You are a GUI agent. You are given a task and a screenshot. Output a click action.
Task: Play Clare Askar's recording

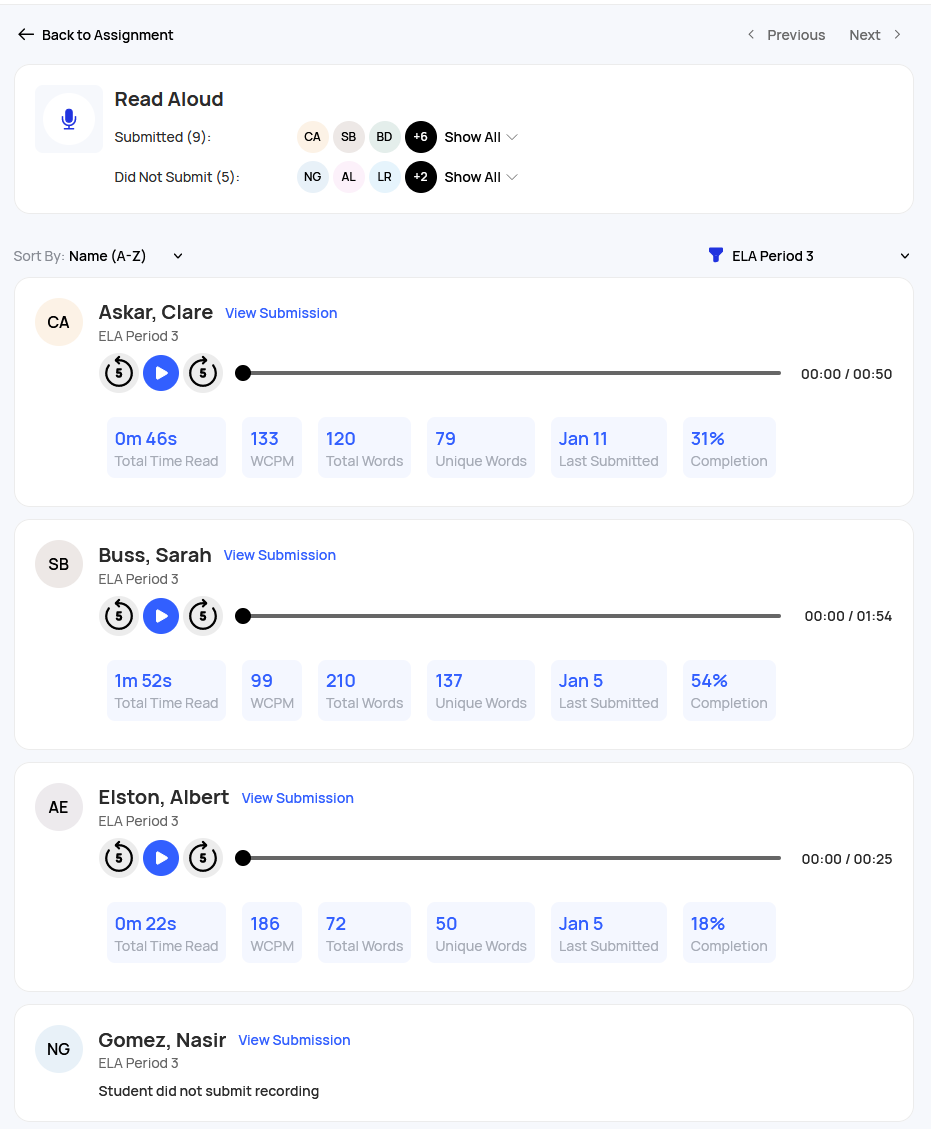click(161, 373)
